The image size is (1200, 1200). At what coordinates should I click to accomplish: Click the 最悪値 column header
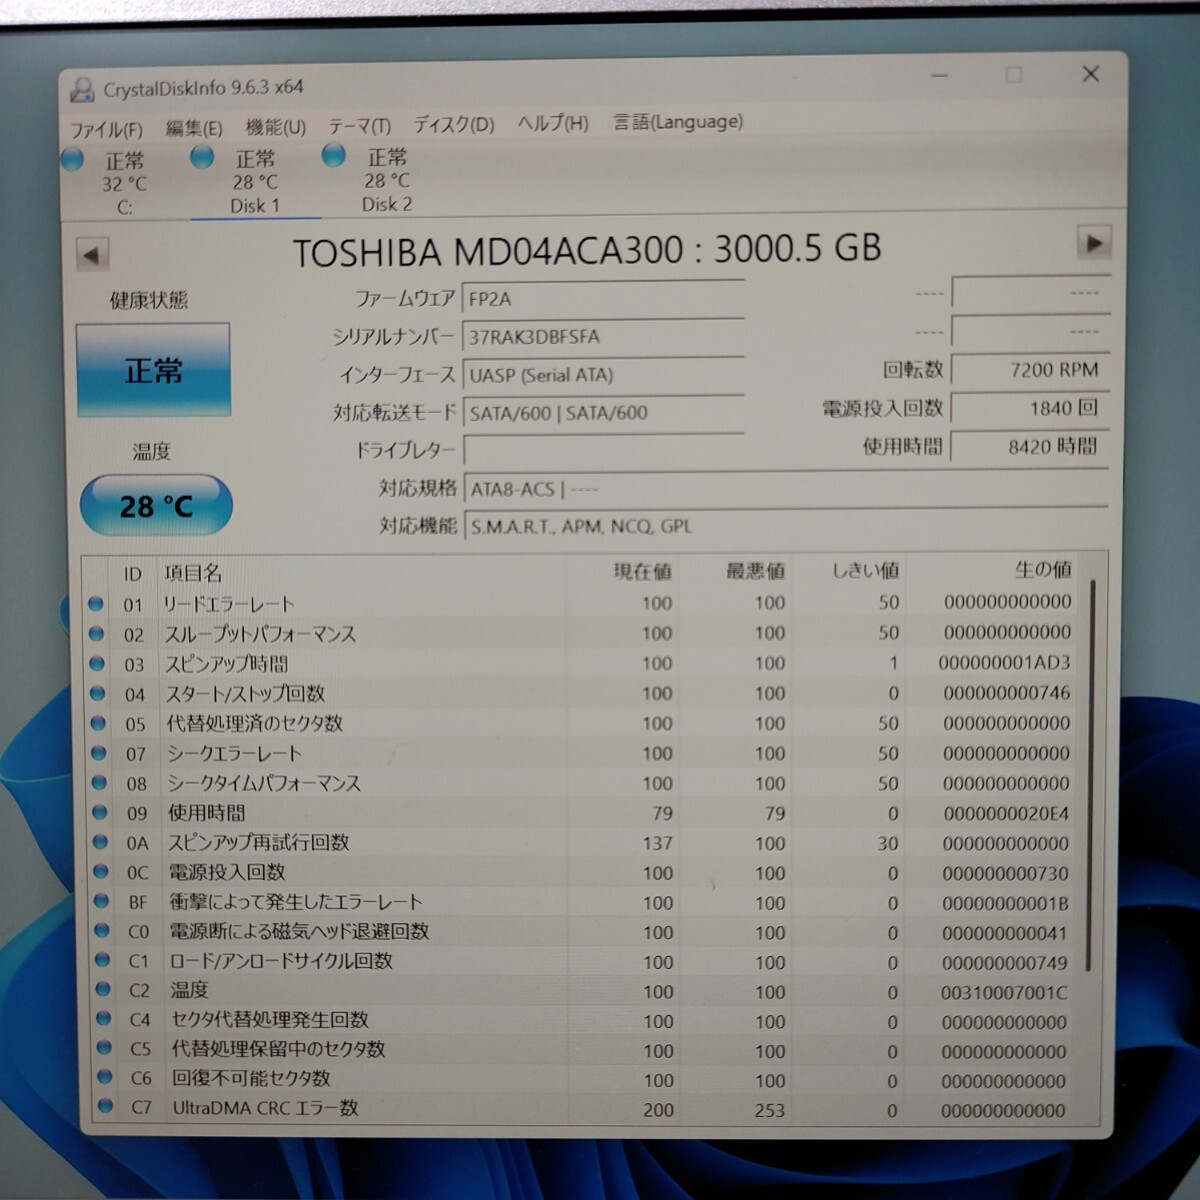[x=755, y=571]
